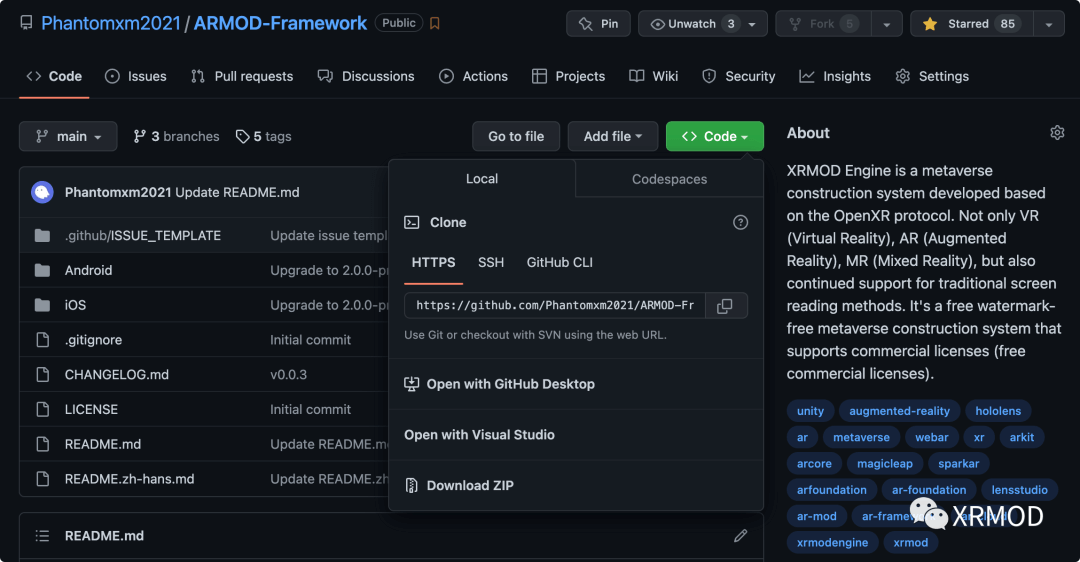
Task: Open the CHANGELOG.md file
Action: (116, 375)
